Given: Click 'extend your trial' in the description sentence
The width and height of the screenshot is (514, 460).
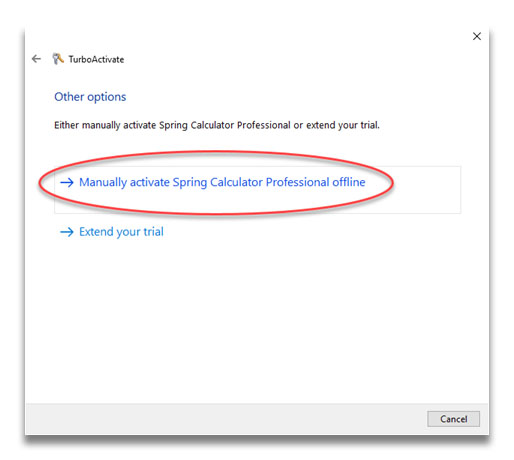Looking at the screenshot, I should (343, 125).
